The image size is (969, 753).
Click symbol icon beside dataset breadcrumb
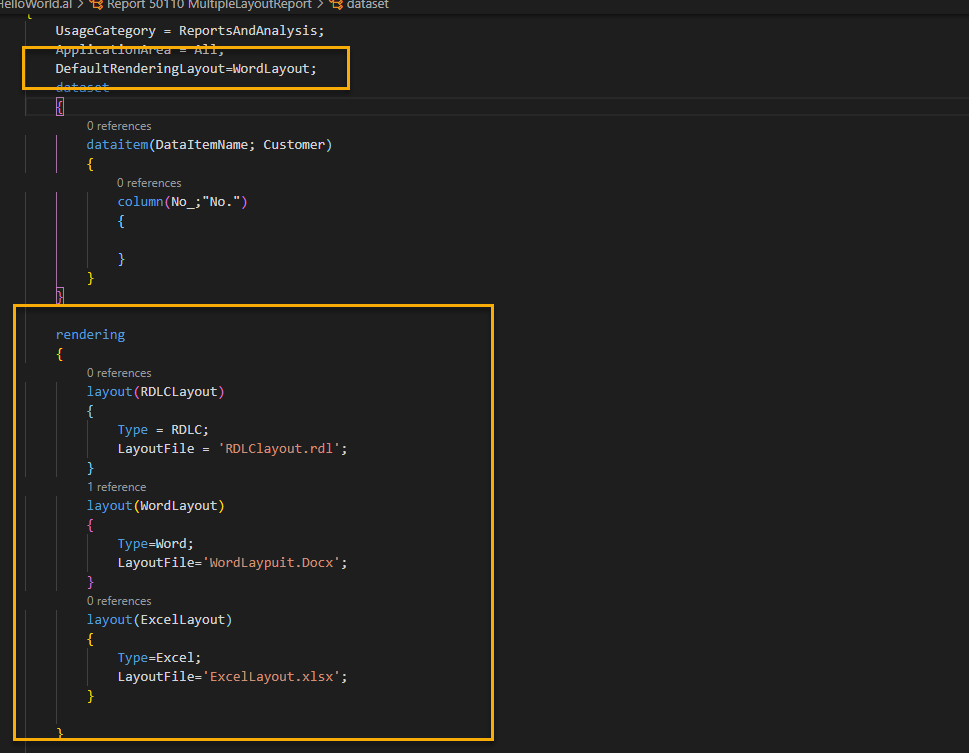(x=336, y=5)
